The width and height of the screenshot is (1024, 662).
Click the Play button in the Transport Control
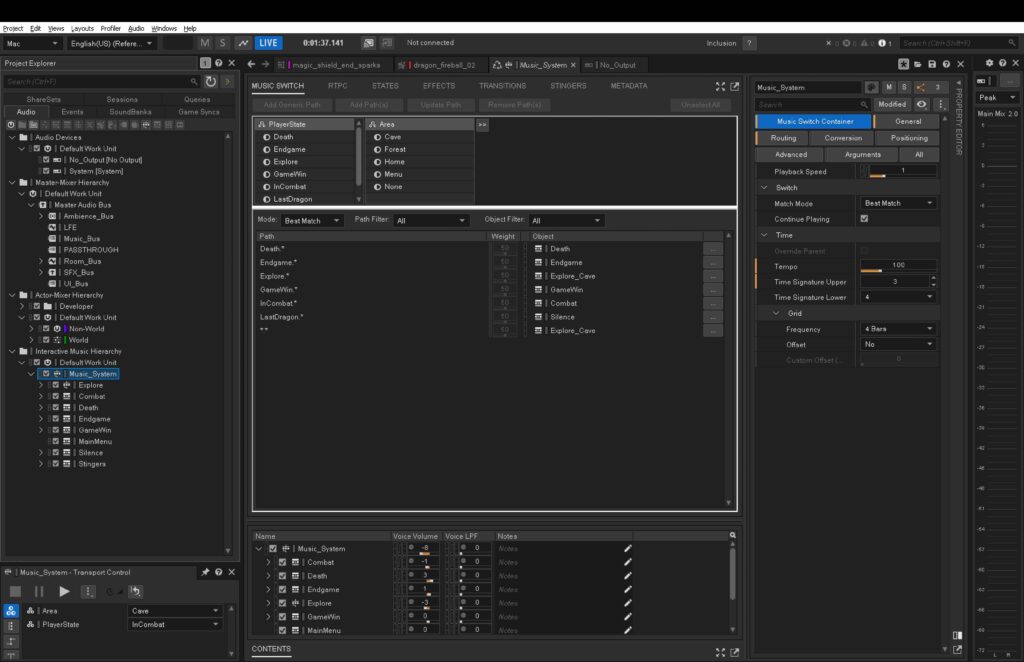pyautogui.click(x=64, y=591)
